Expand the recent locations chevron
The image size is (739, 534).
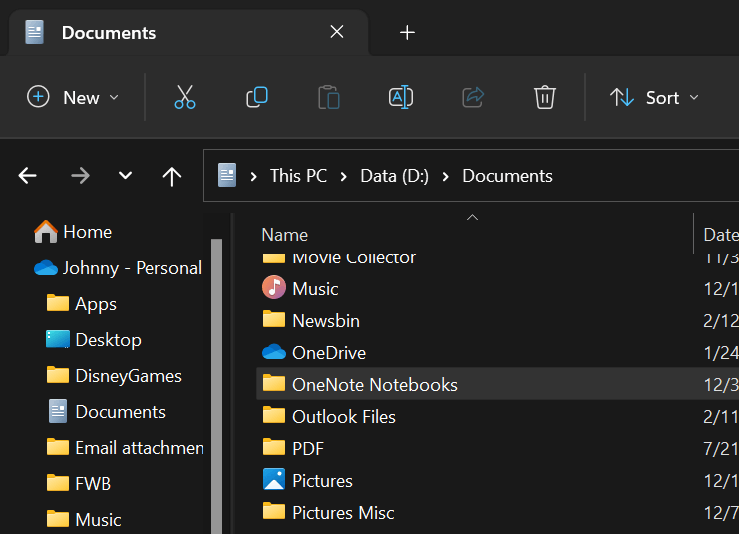tap(125, 176)
